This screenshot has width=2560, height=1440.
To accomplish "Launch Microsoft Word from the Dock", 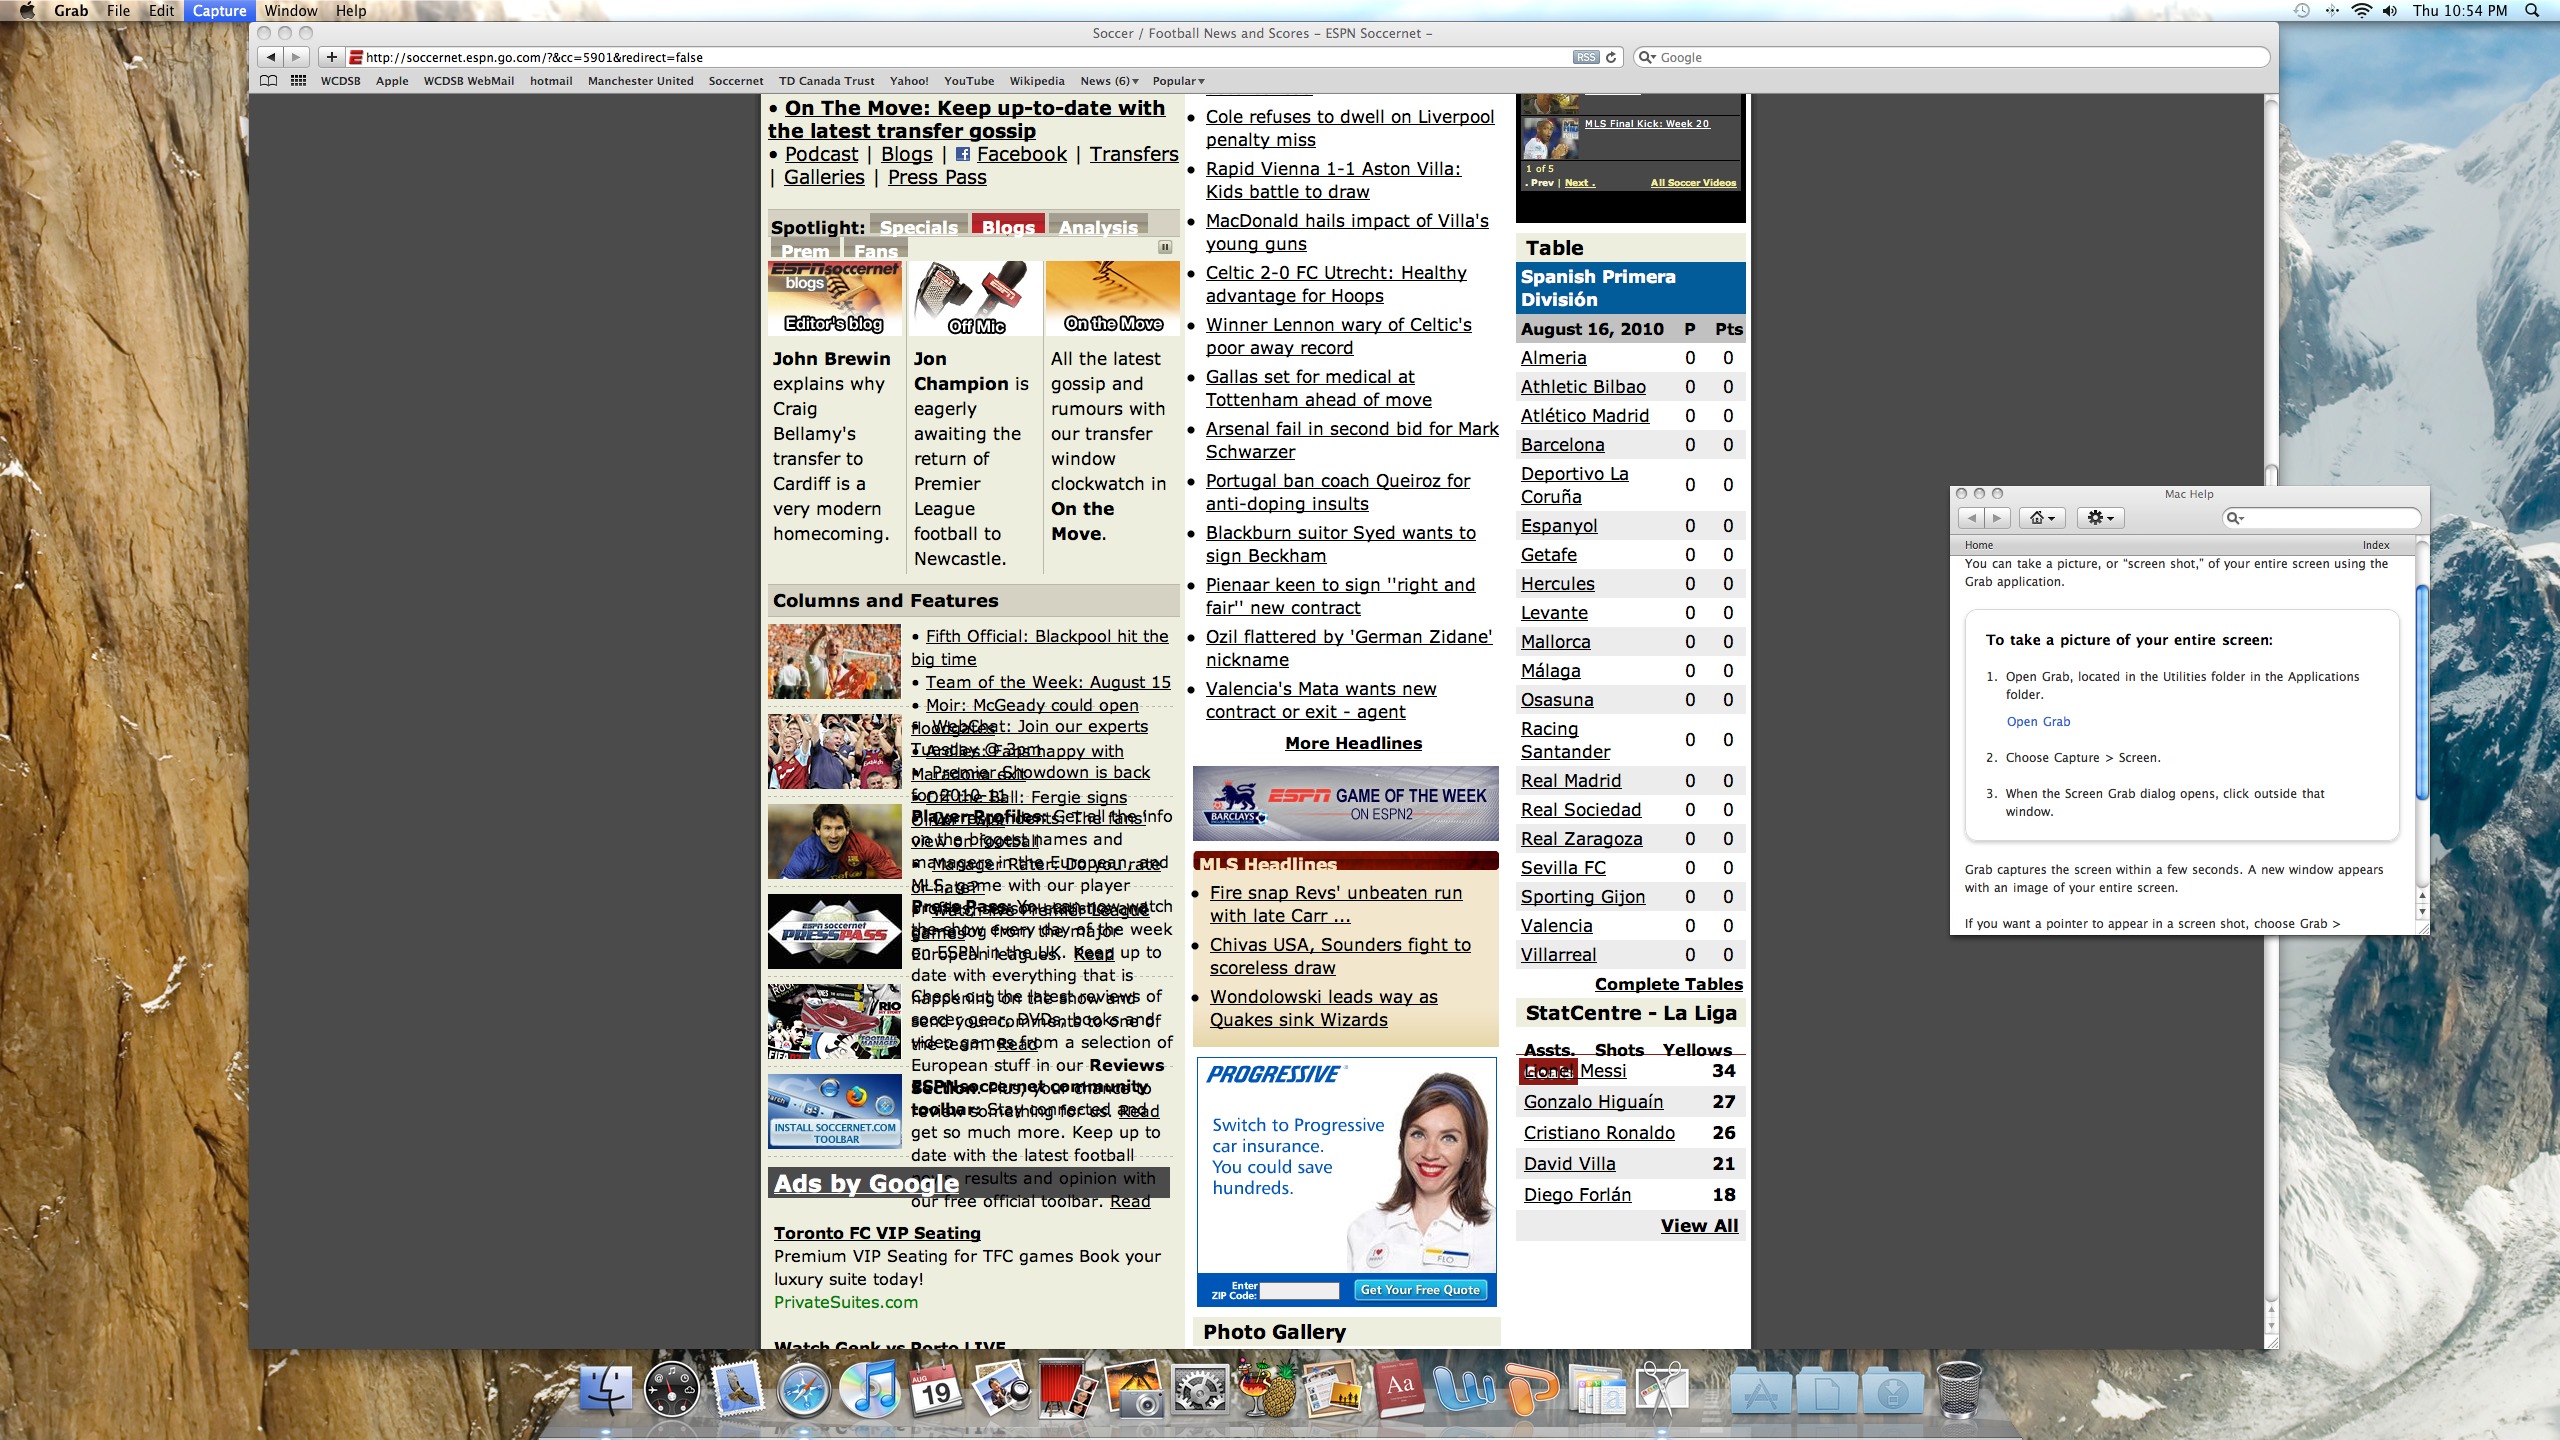I will 1464,1389.
